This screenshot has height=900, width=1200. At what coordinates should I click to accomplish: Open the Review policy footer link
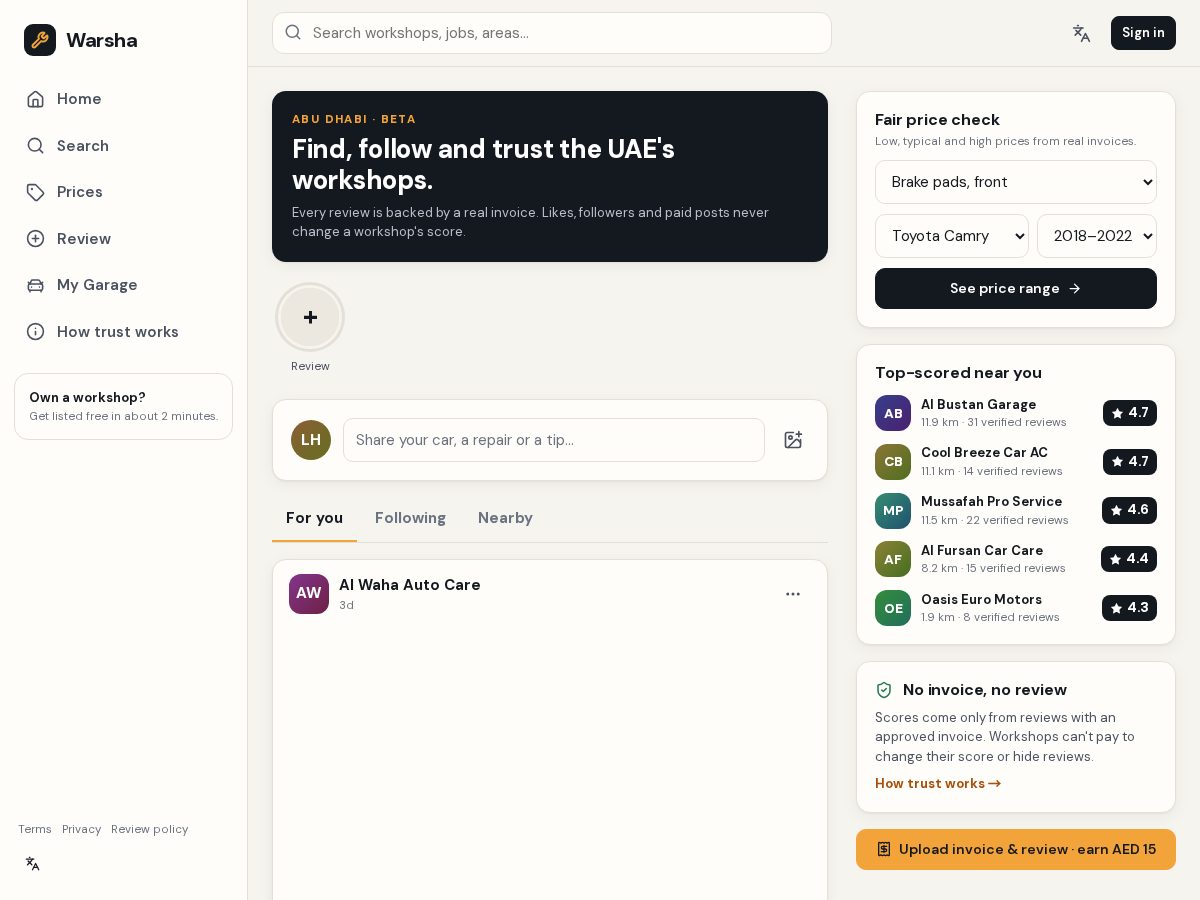click(149, 829)
